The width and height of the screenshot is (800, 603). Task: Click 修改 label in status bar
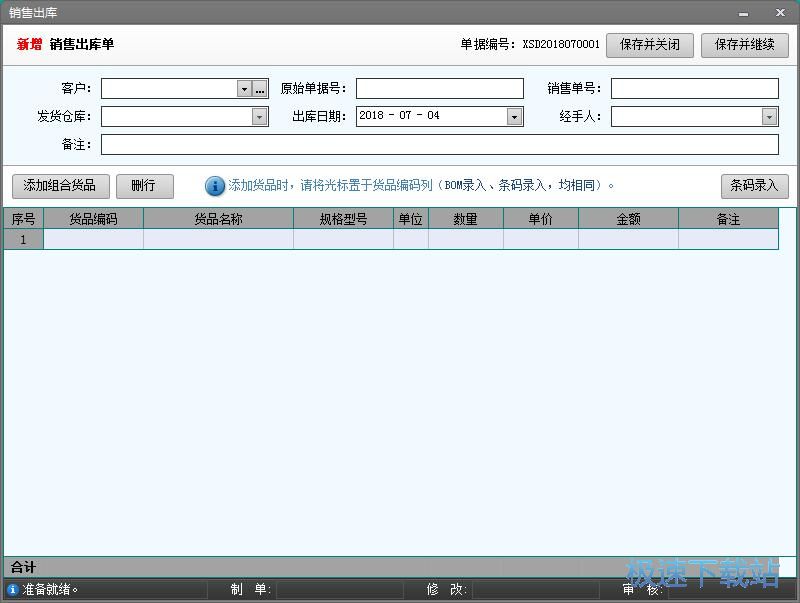pos(447,590)
